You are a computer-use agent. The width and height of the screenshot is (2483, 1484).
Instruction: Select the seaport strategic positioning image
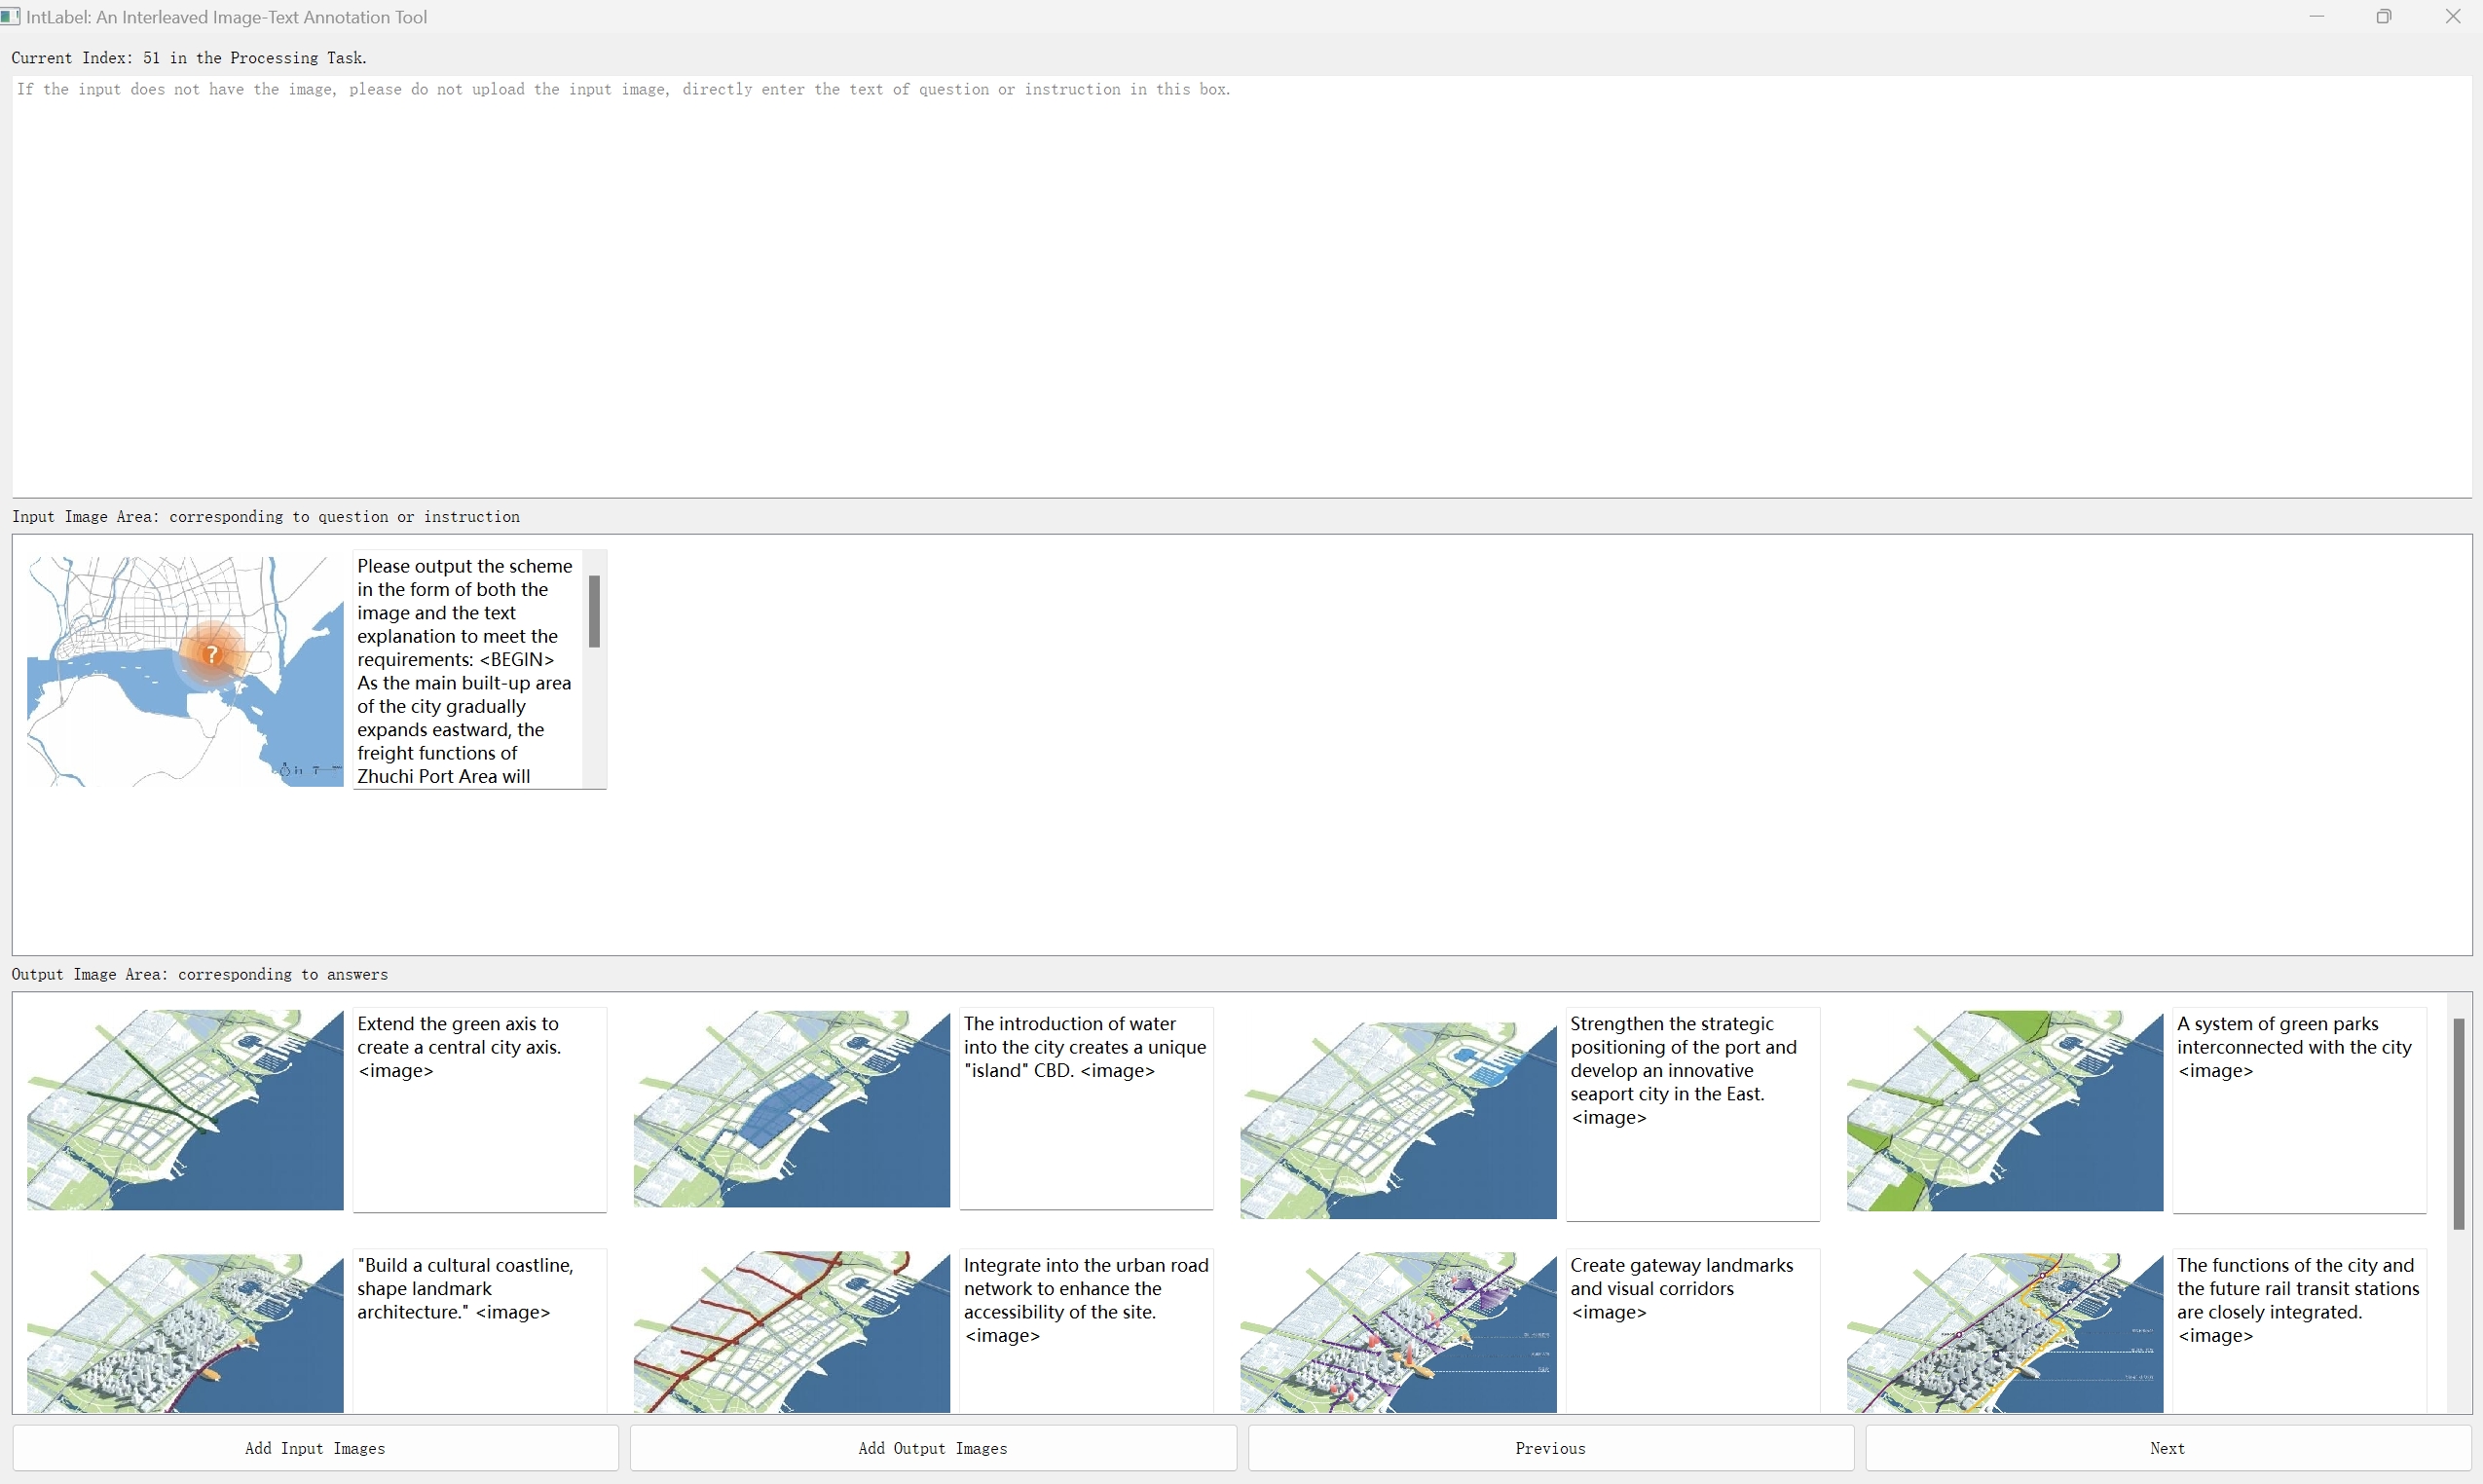click(1398, 1119)
